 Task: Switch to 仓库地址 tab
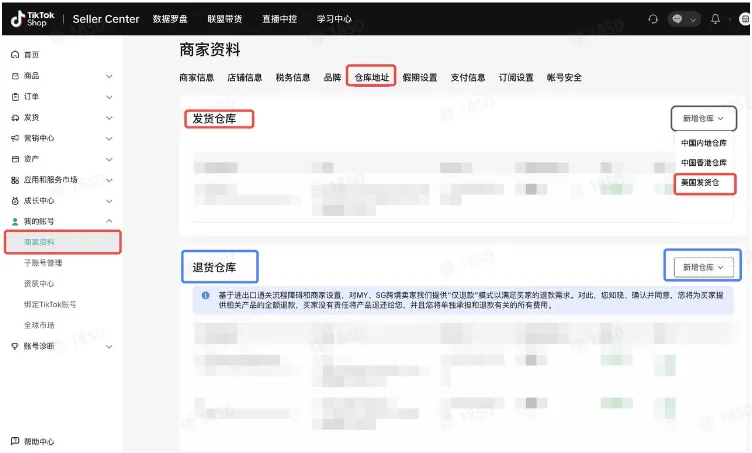click(x=372, y=77)
